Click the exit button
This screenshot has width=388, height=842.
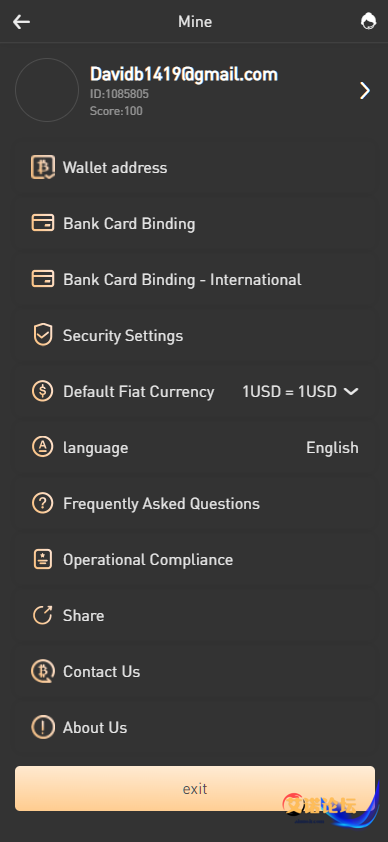194,788
